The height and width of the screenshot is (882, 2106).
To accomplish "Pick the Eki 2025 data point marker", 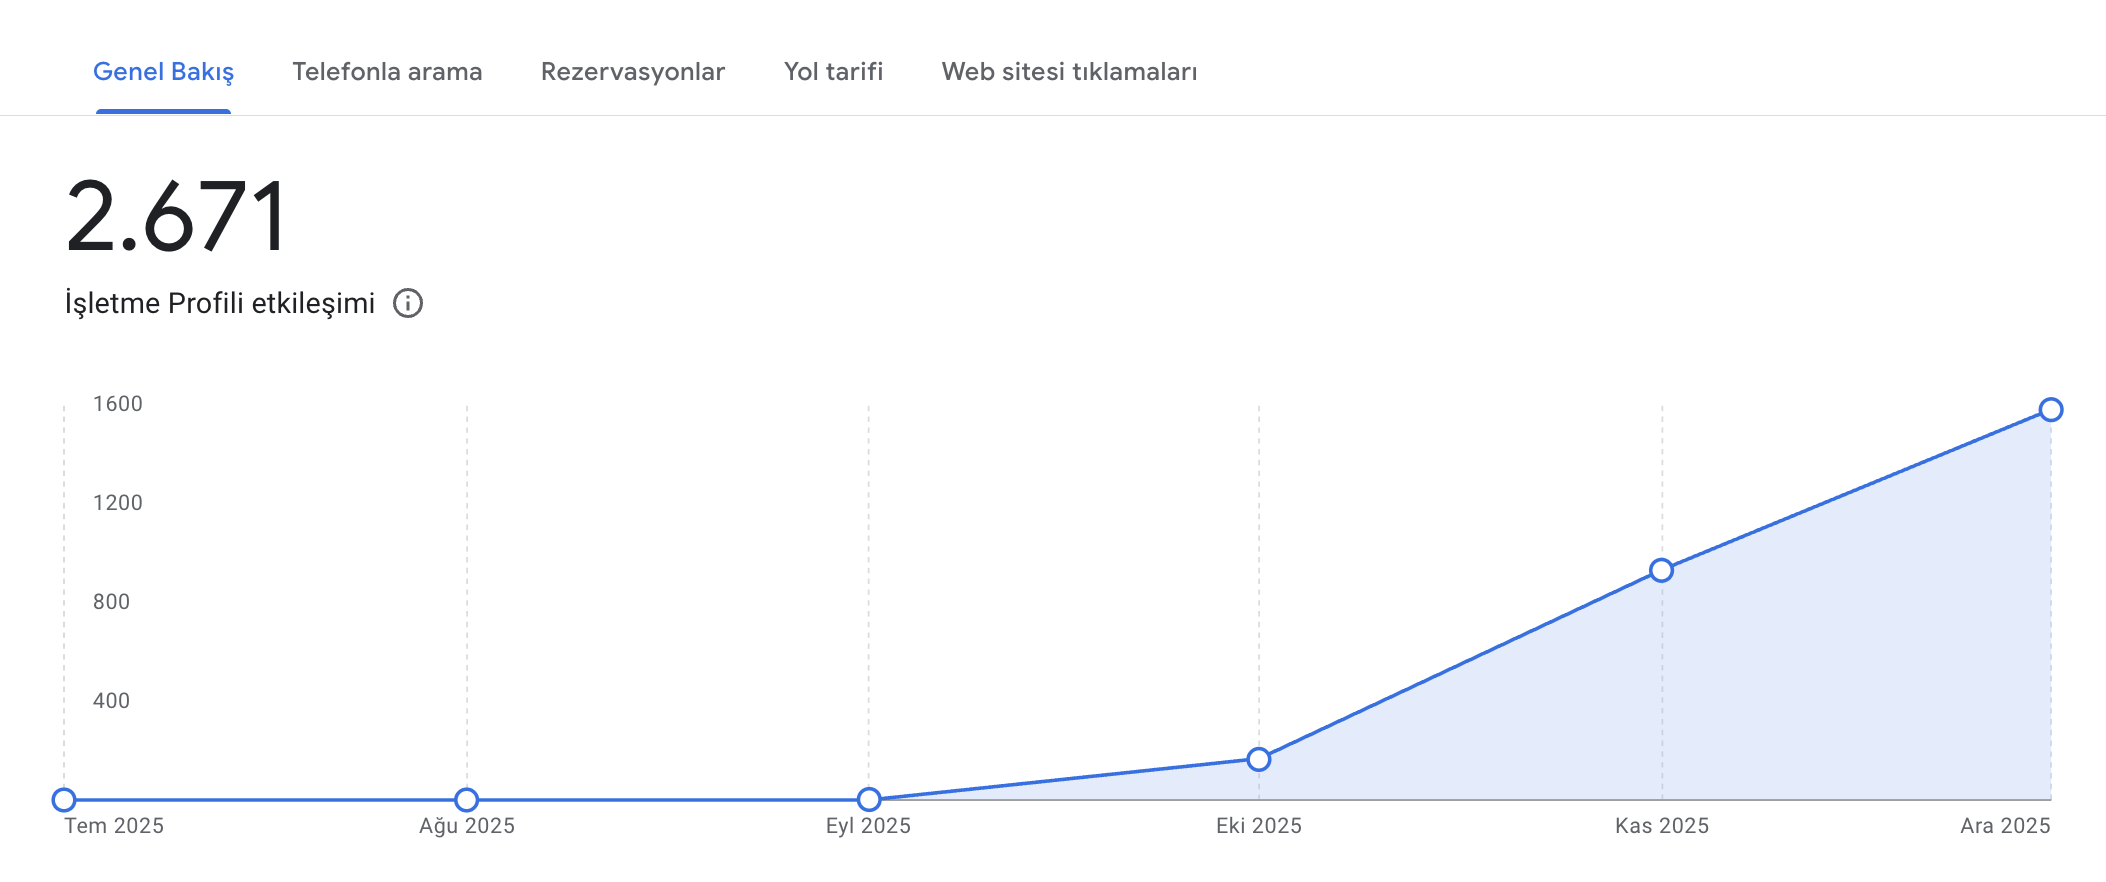I will (x=1259, y=760).
